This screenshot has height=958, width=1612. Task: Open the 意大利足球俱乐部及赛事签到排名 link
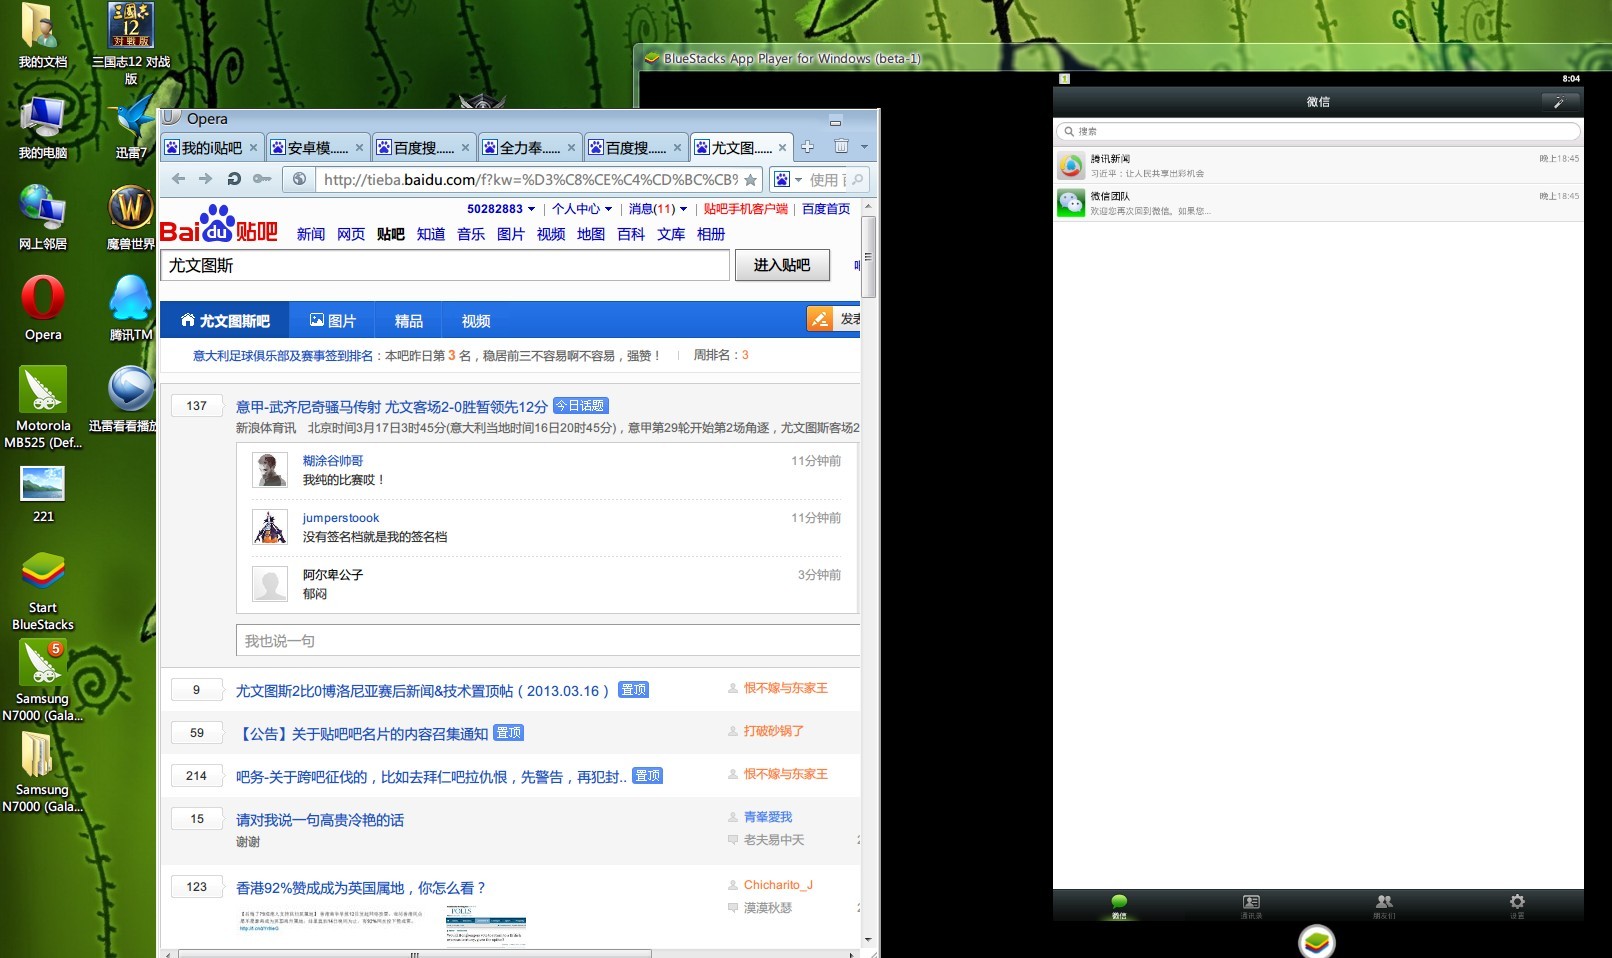(x=283, y=356)
